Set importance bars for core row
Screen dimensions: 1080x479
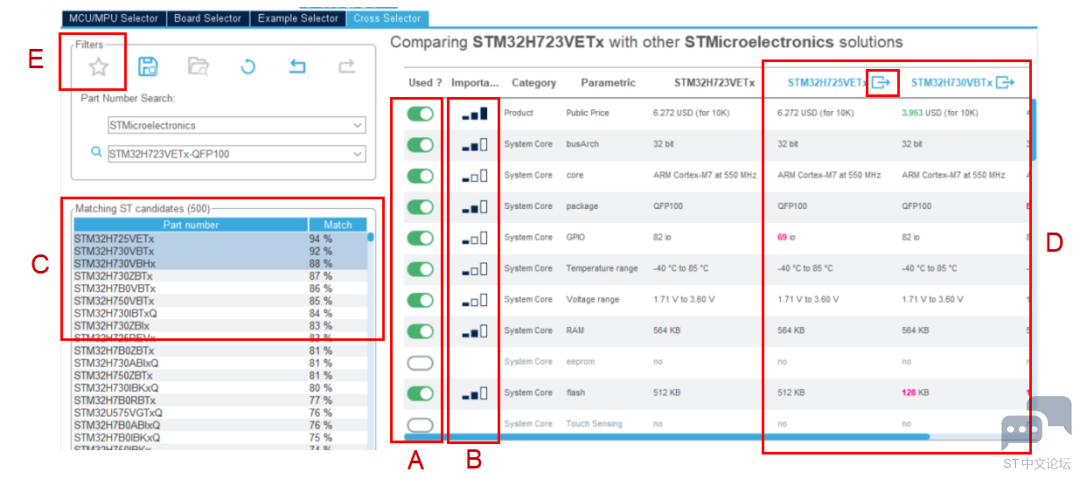coord(475,176)
